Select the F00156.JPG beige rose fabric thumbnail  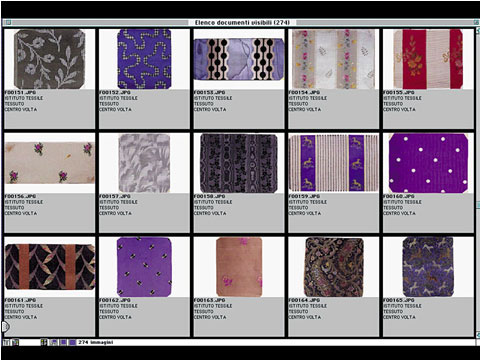[x=49, y=163]
